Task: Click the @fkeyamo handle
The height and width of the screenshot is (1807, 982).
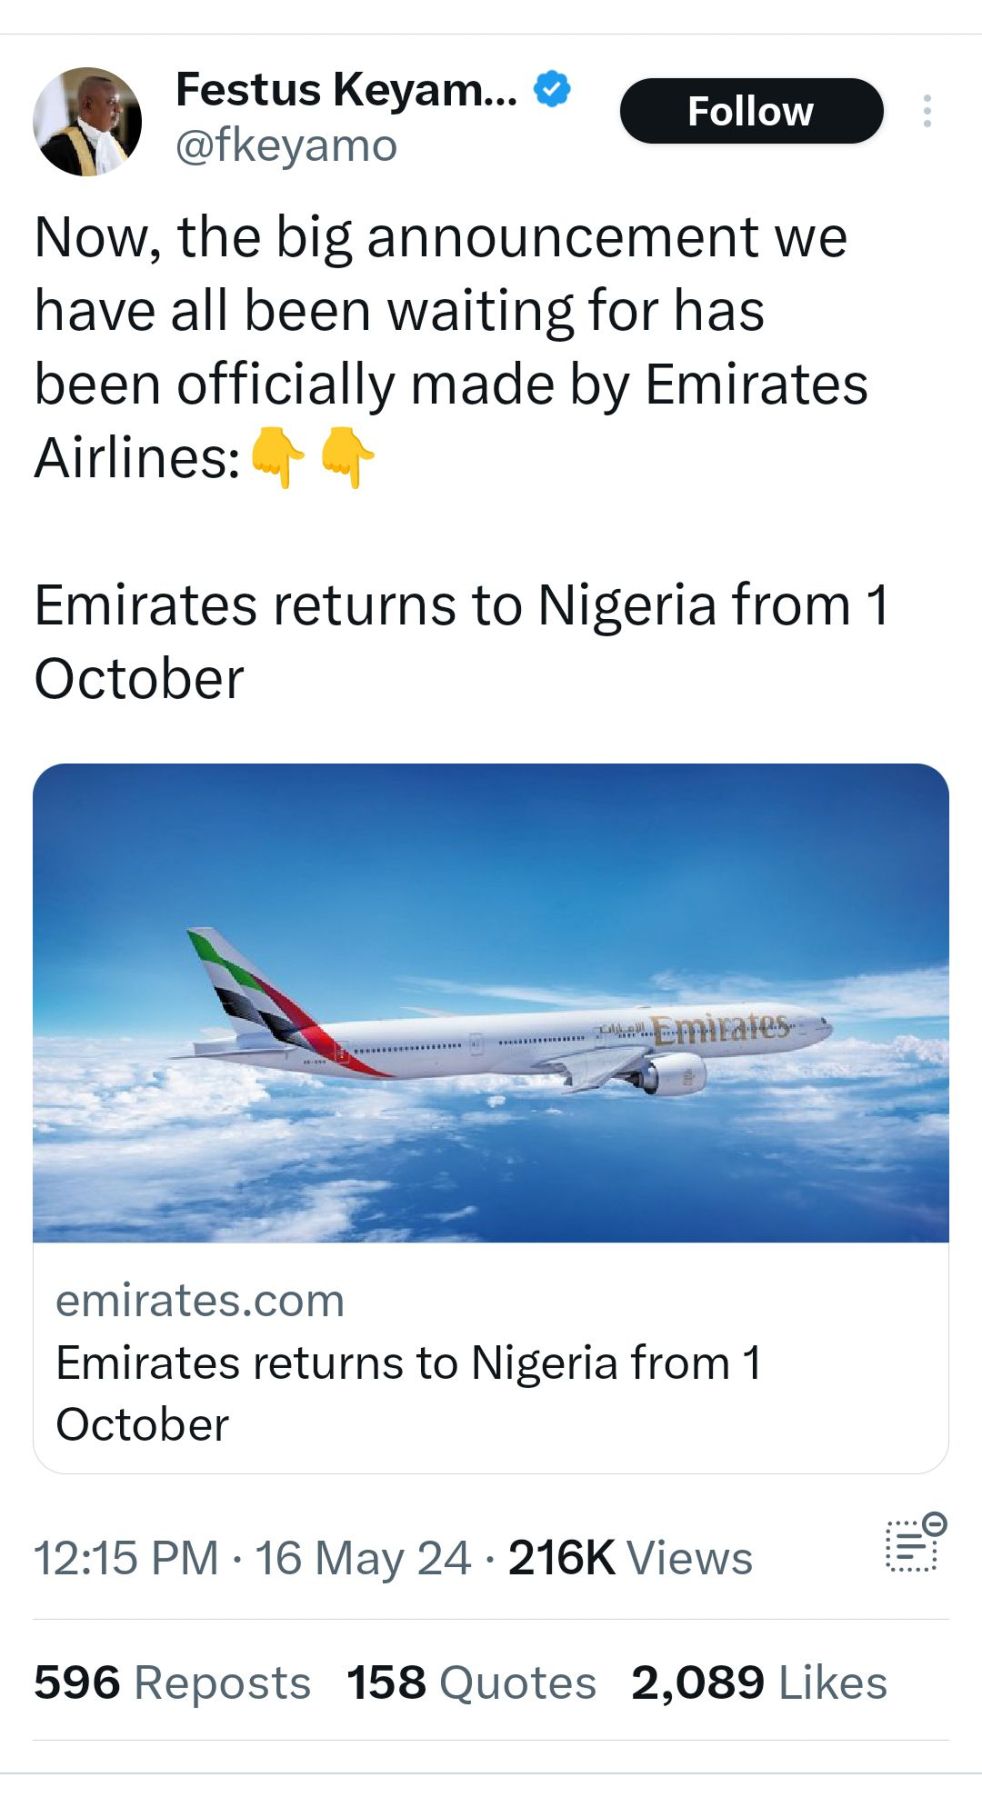Action: 286,146
